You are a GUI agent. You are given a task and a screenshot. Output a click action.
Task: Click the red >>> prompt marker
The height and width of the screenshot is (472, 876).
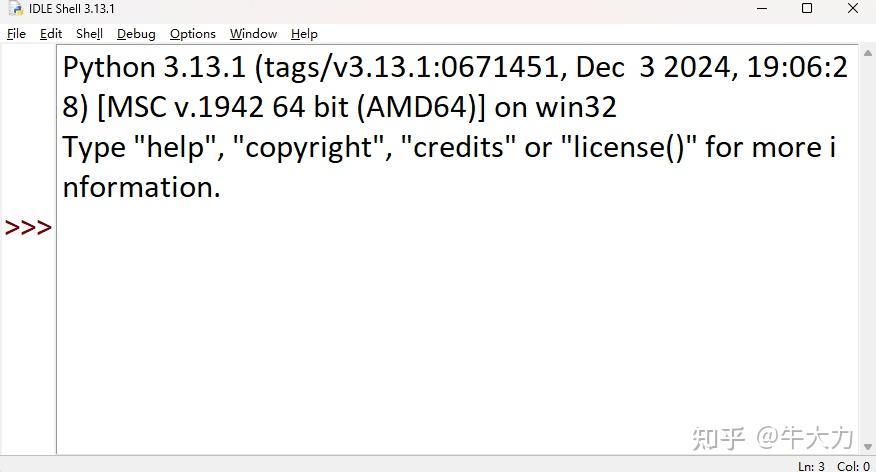28,227
